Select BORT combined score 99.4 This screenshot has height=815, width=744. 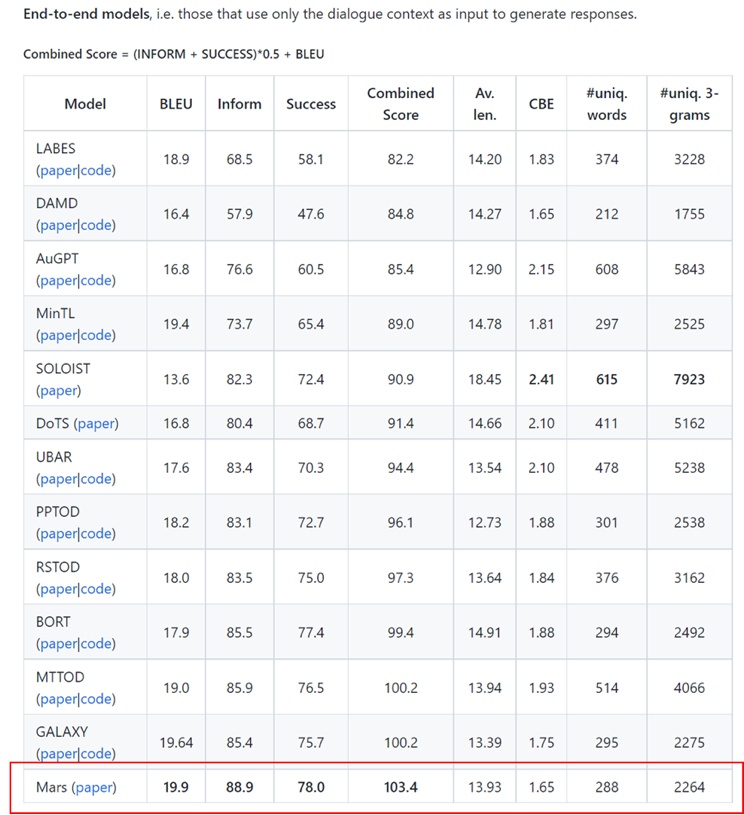coord(400,633)
